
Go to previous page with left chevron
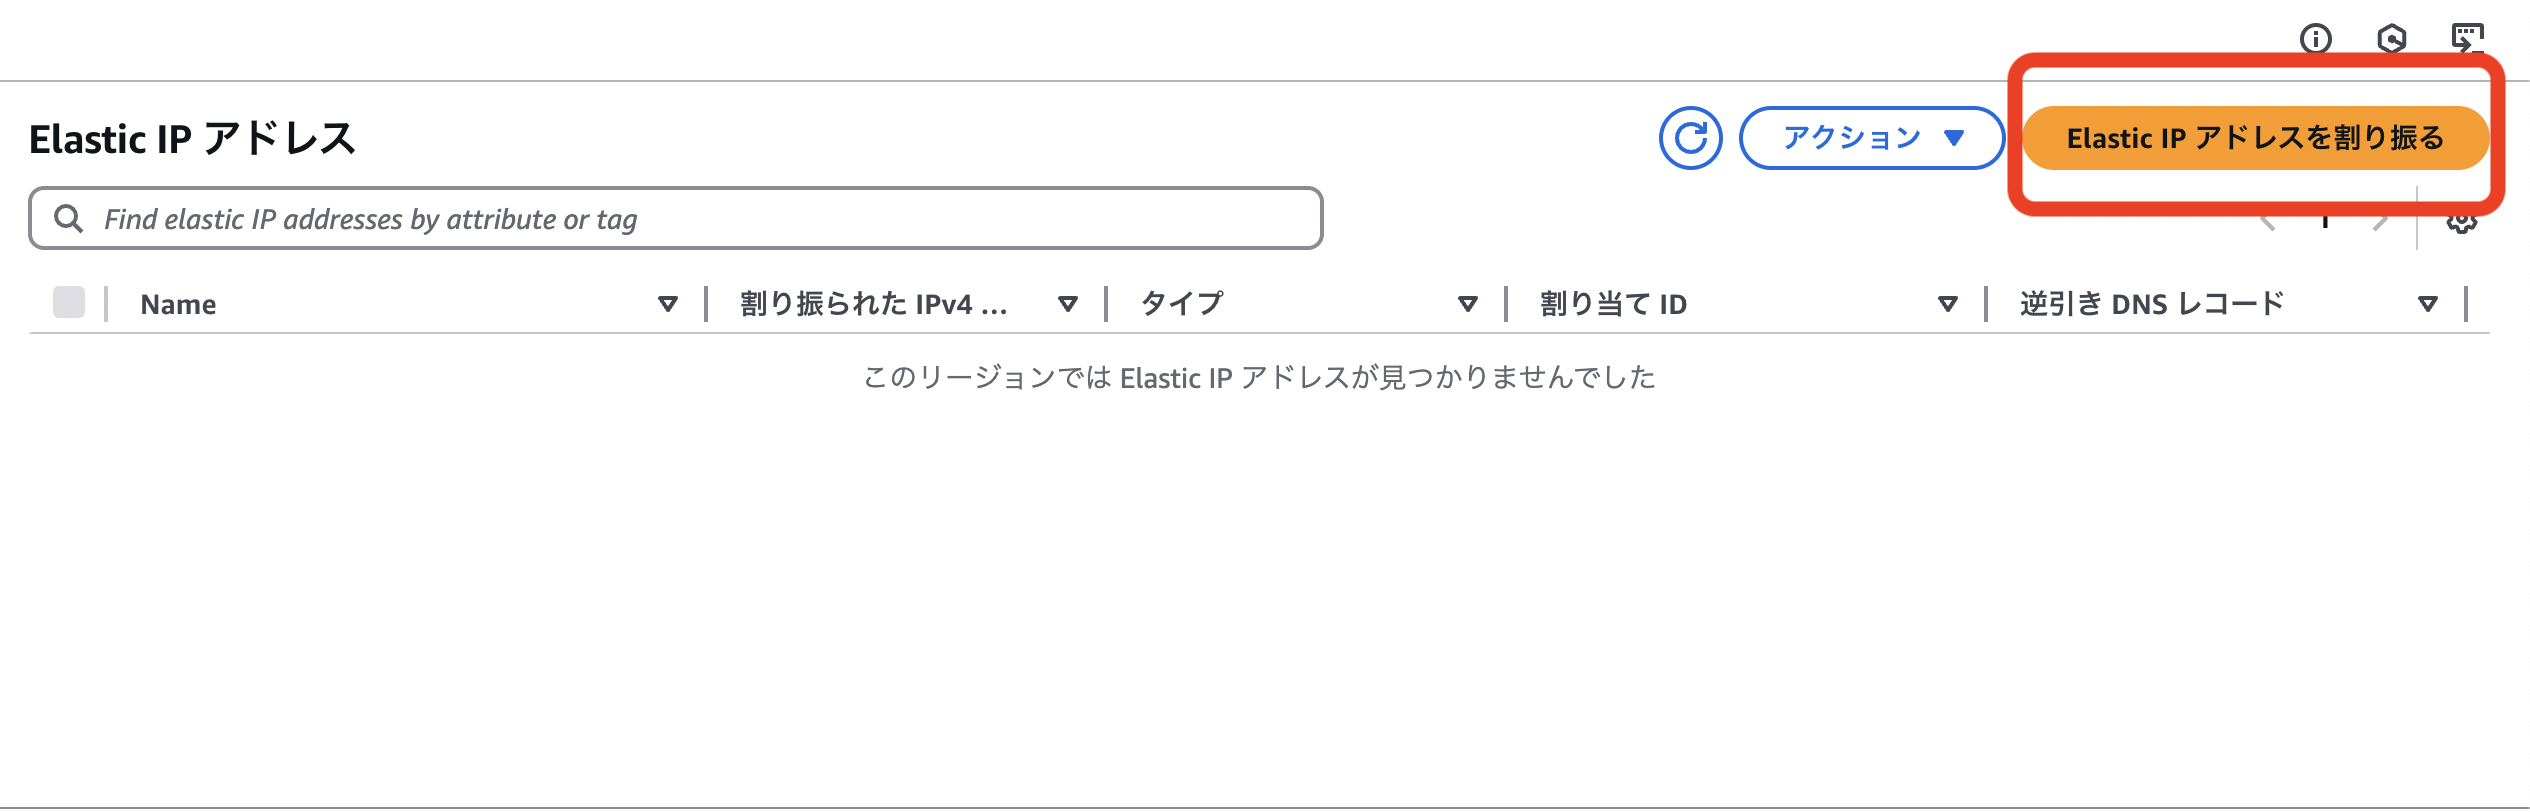pos(2268,220)
